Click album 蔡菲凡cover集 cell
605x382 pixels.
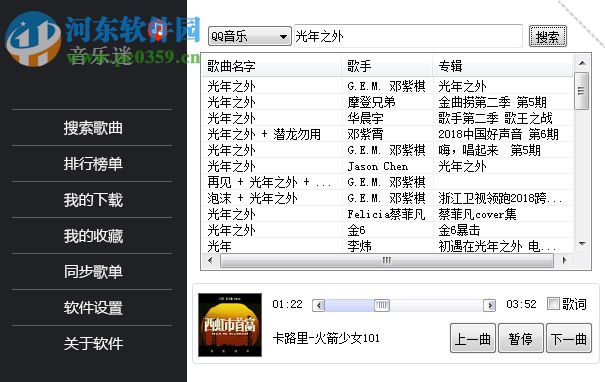point(477,214)
